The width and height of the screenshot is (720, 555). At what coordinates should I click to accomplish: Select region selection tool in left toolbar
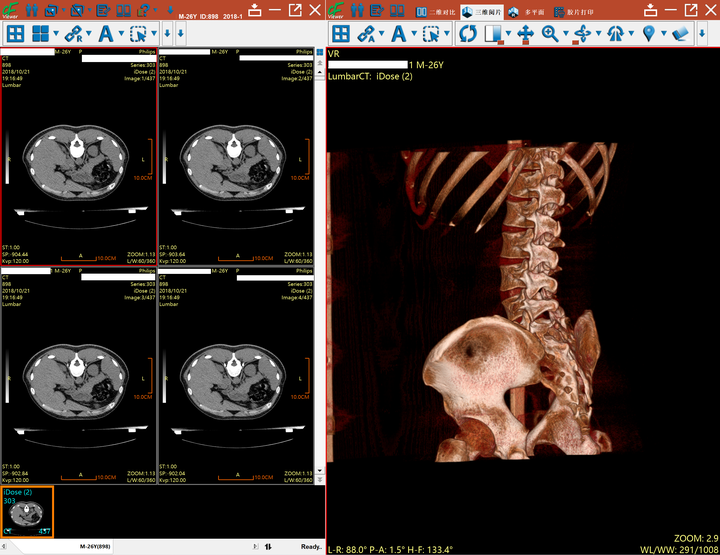(x=138, y=34)
